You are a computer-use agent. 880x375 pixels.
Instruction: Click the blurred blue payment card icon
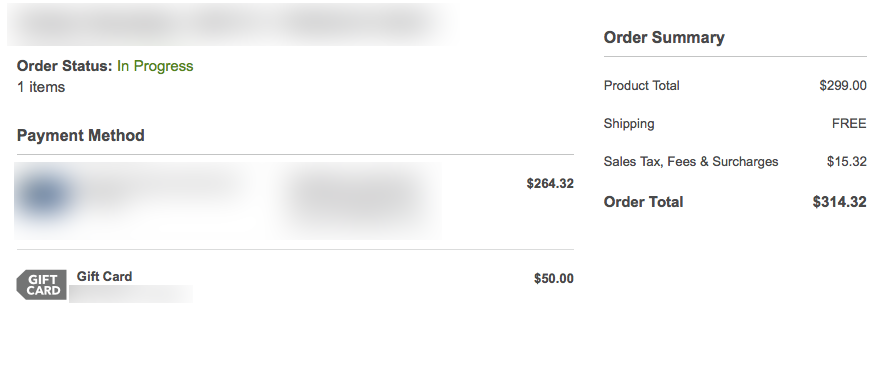pos(45,194)
